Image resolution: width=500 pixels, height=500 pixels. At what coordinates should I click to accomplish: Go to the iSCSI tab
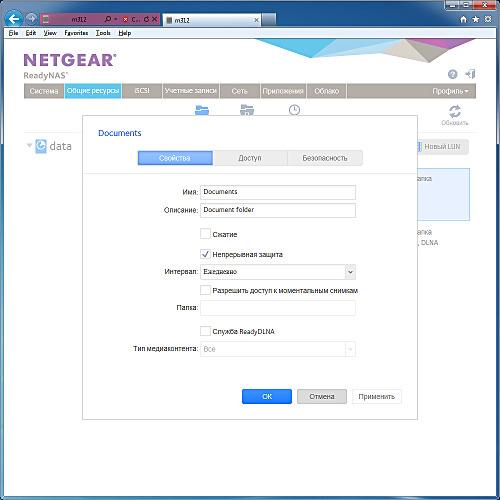point(142,91)
